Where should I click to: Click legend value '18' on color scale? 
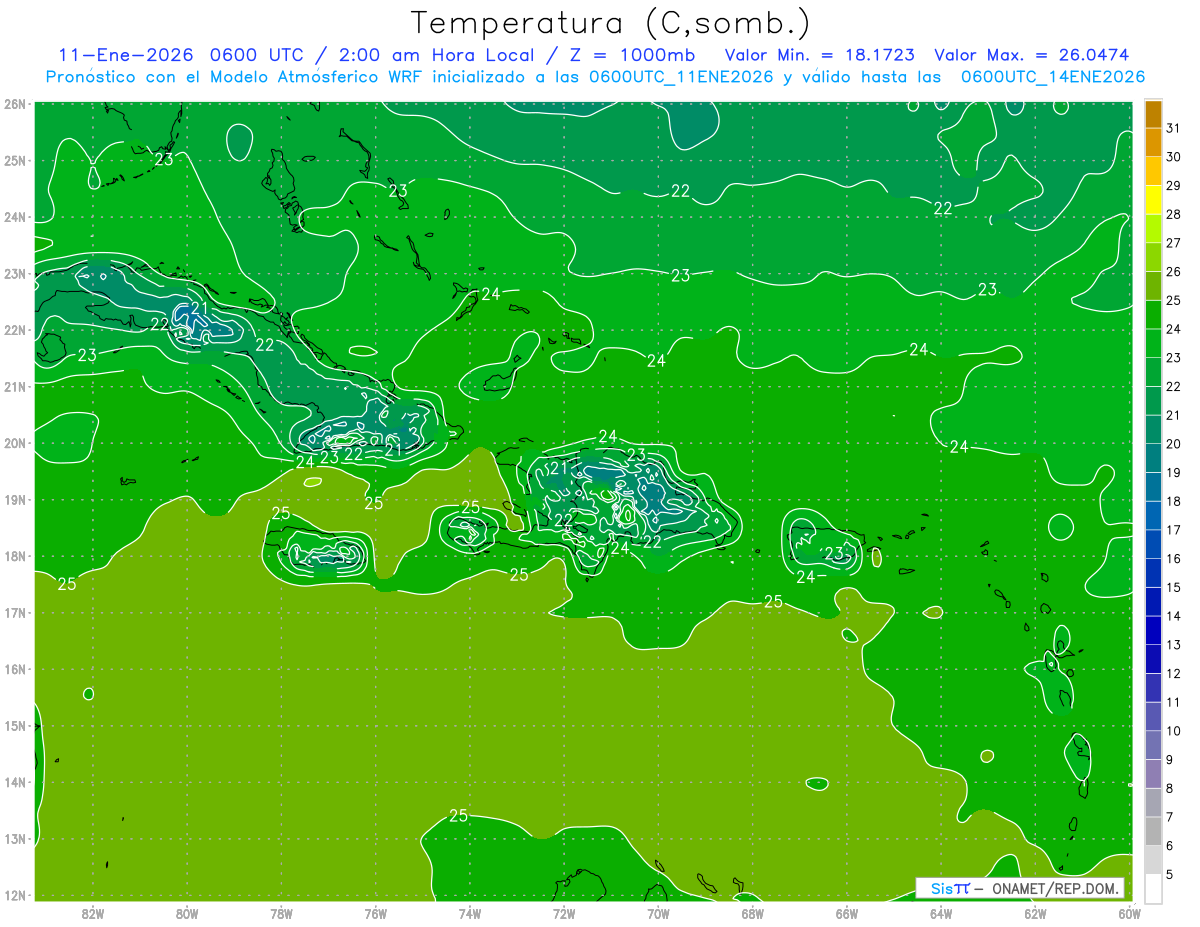(x=1173, y=501)
